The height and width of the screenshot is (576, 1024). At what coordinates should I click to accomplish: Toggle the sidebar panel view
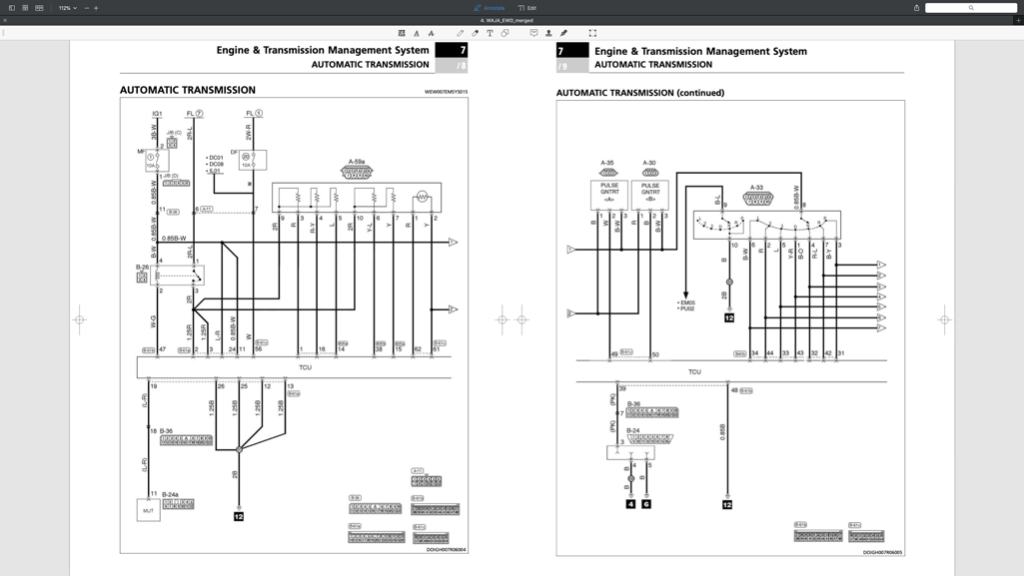click(x=12, y=8)
